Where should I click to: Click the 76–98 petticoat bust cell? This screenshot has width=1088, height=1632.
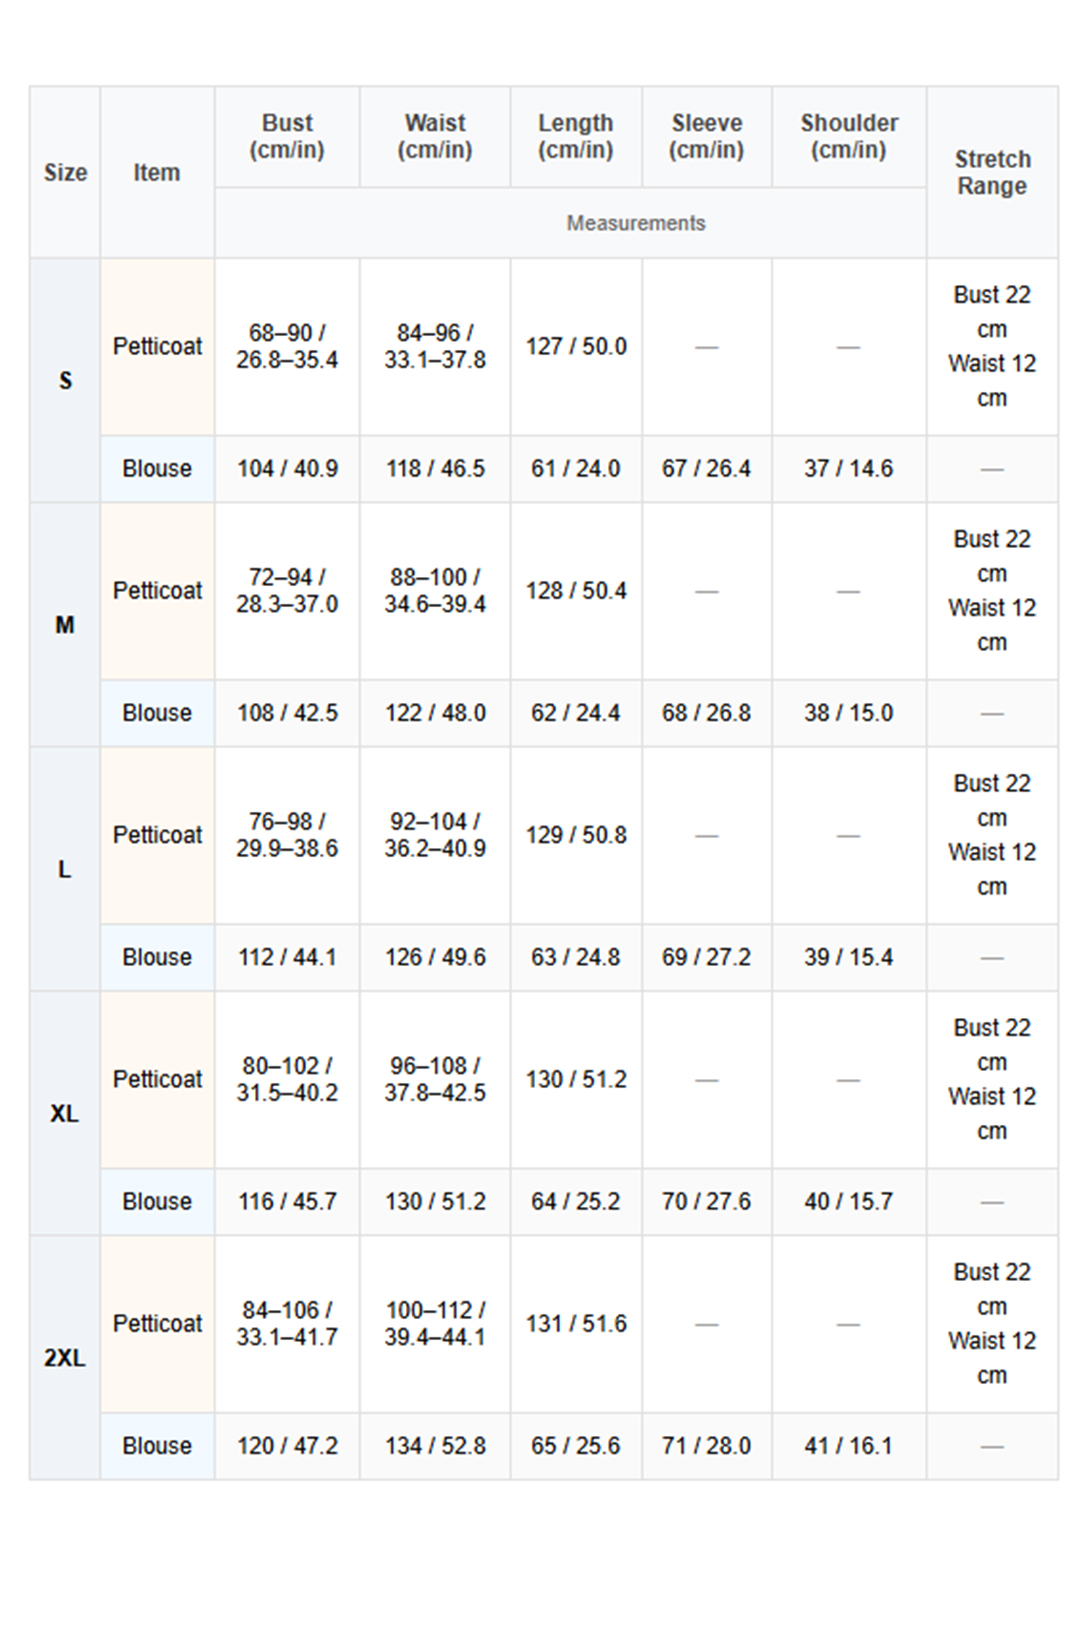[x=287, y=835]
